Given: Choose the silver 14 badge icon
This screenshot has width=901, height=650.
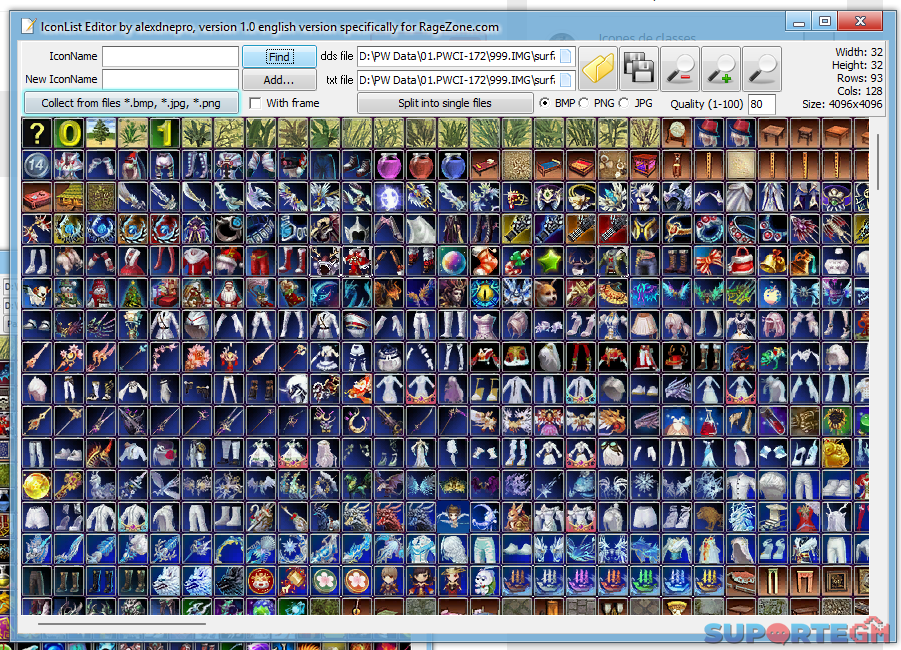Looking at the screenshot, I should (37, 165).
